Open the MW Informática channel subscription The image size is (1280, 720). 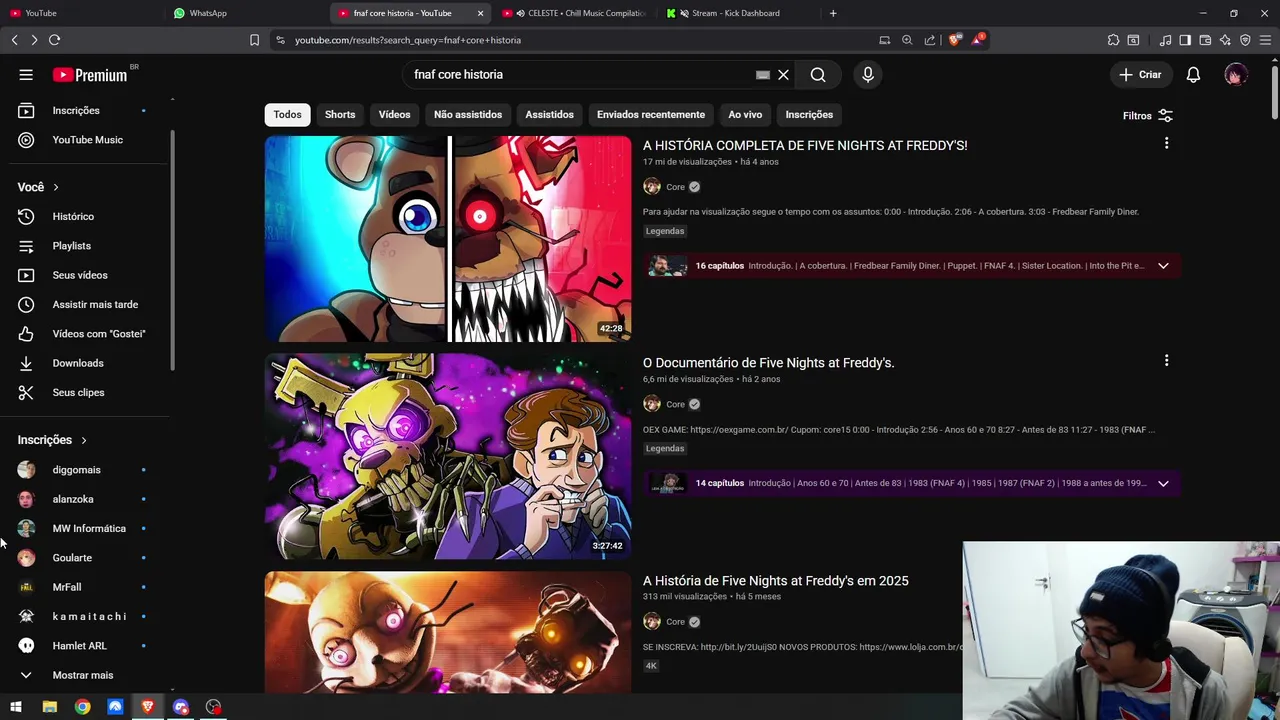pos(84,528)
